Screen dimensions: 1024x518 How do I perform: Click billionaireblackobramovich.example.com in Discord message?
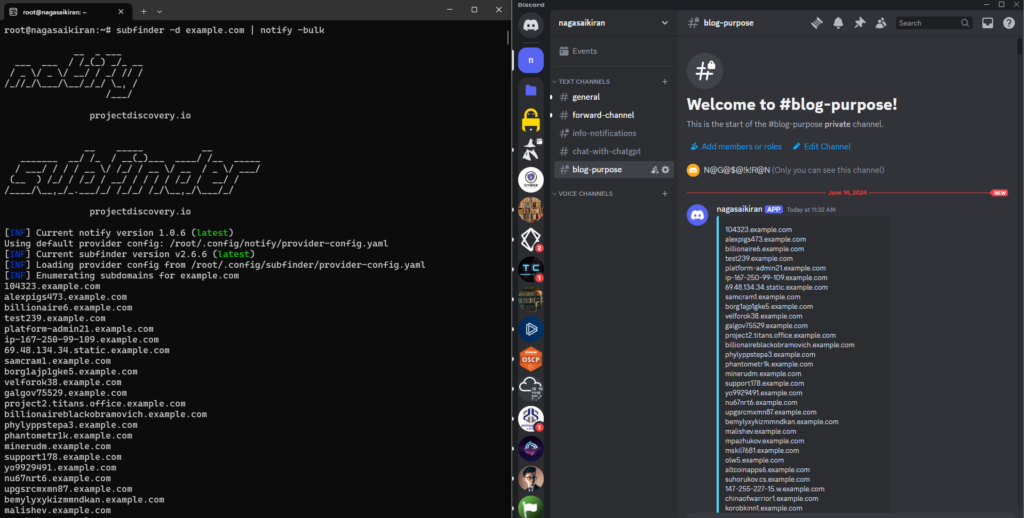790,345
